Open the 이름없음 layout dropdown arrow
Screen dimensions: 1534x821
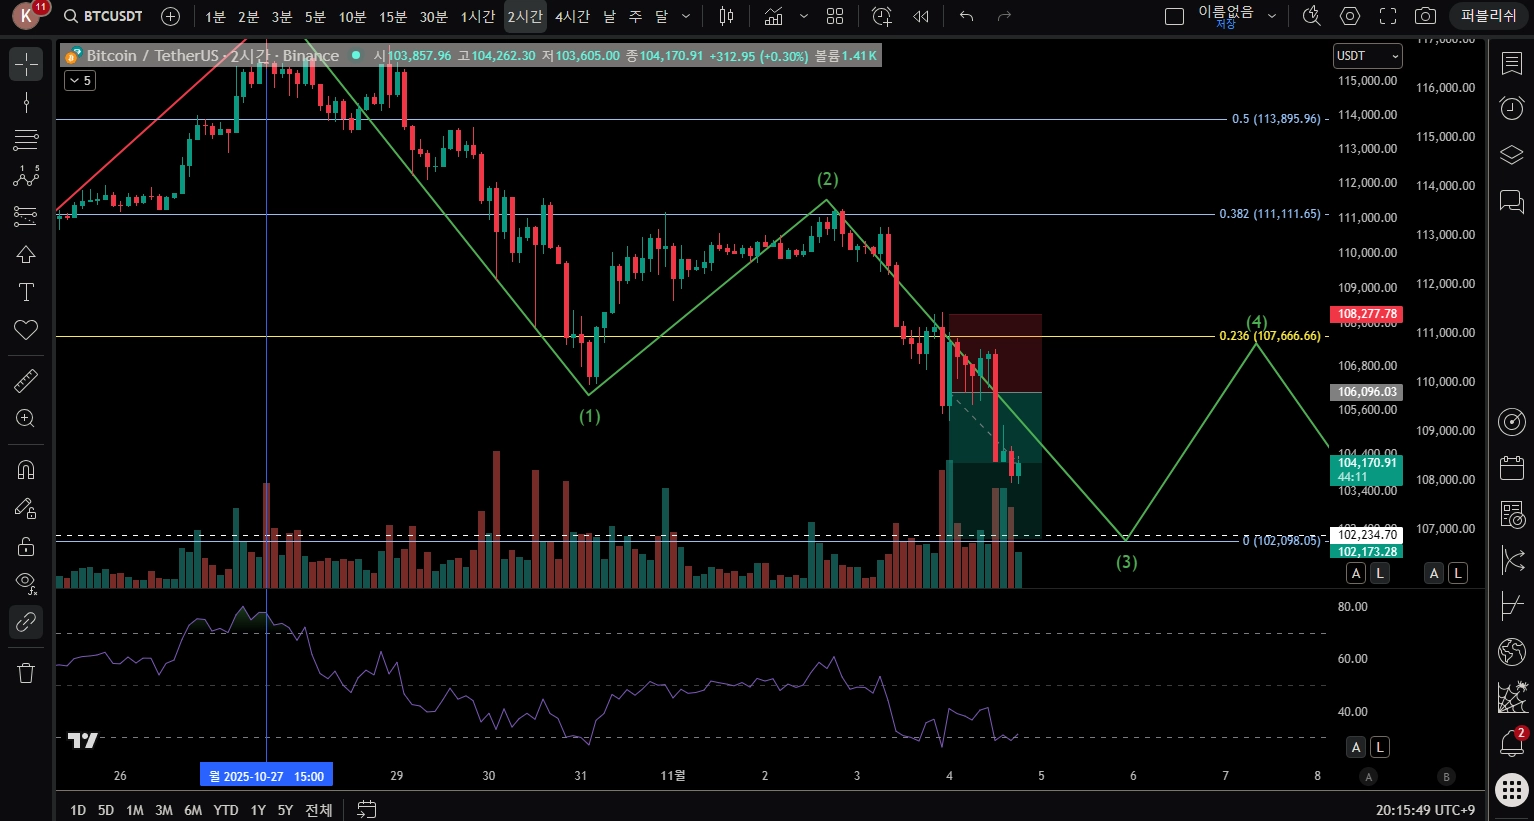pyautogui.click(x=1272, y=16)
